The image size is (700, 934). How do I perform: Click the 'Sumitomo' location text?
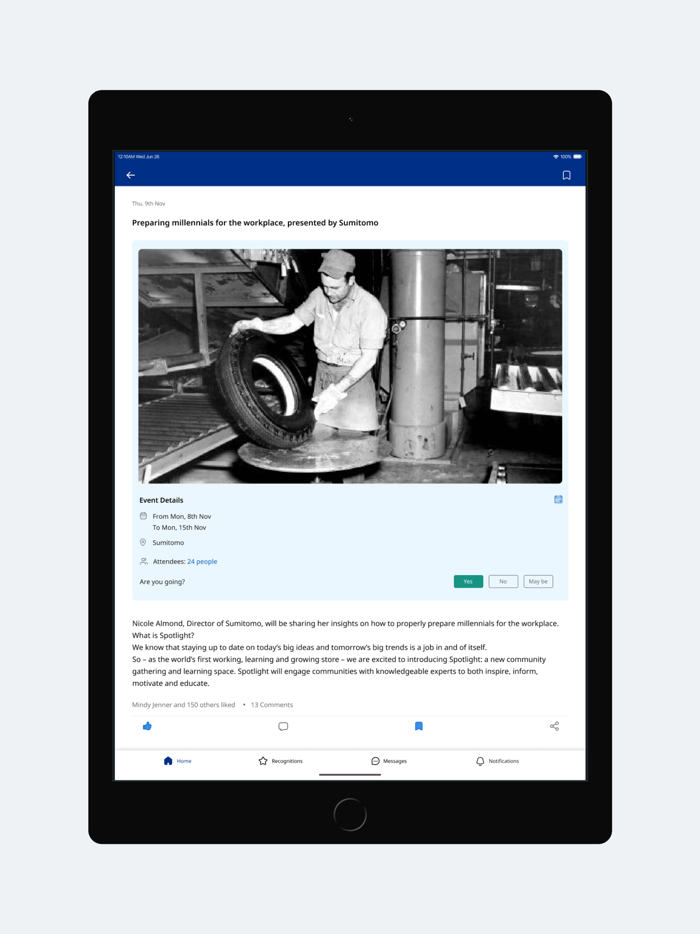[168, 543]
